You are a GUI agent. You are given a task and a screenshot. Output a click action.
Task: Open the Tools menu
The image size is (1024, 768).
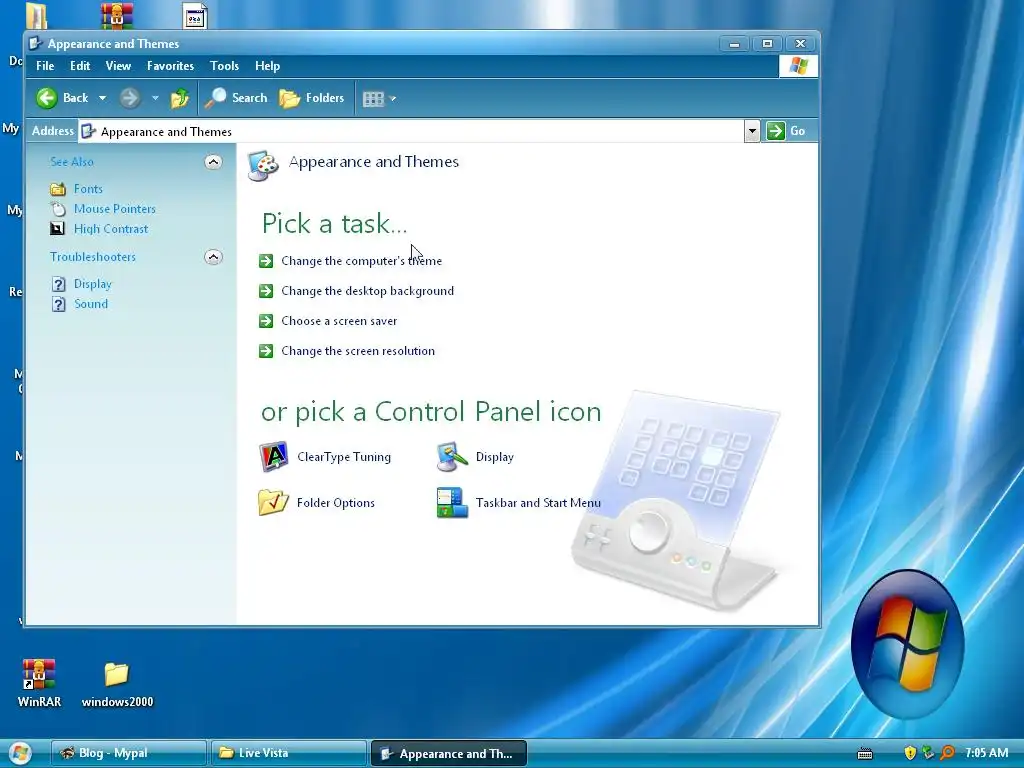224,66
